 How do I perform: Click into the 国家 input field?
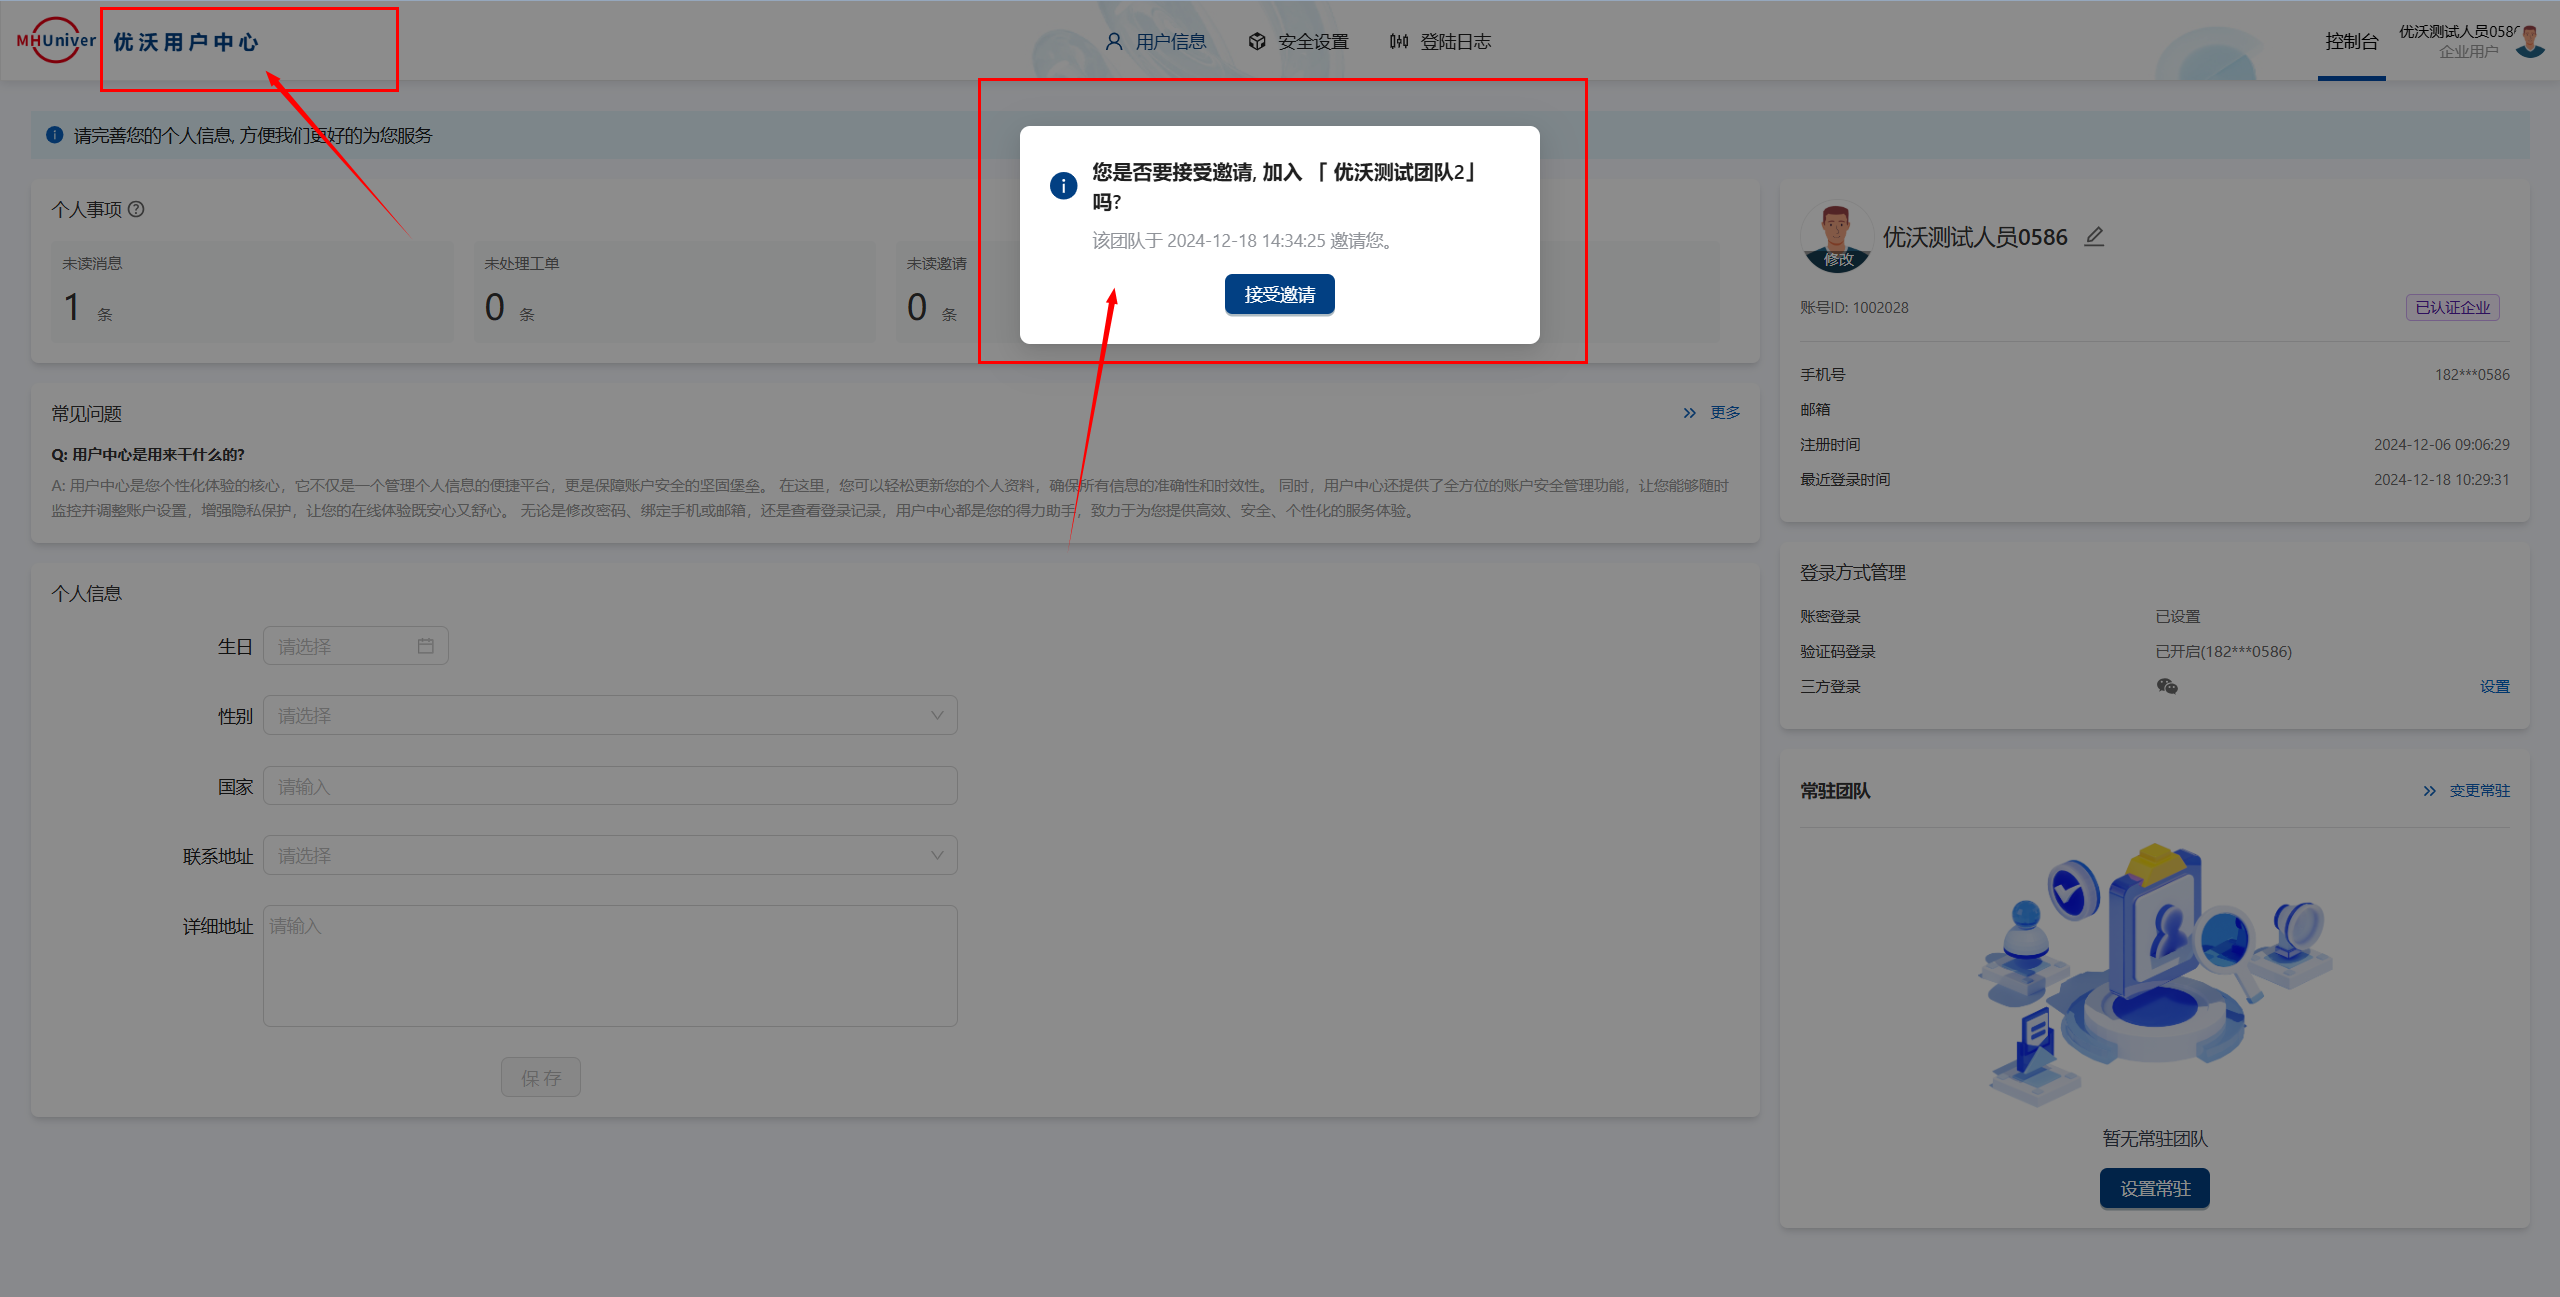coord(610,786)
